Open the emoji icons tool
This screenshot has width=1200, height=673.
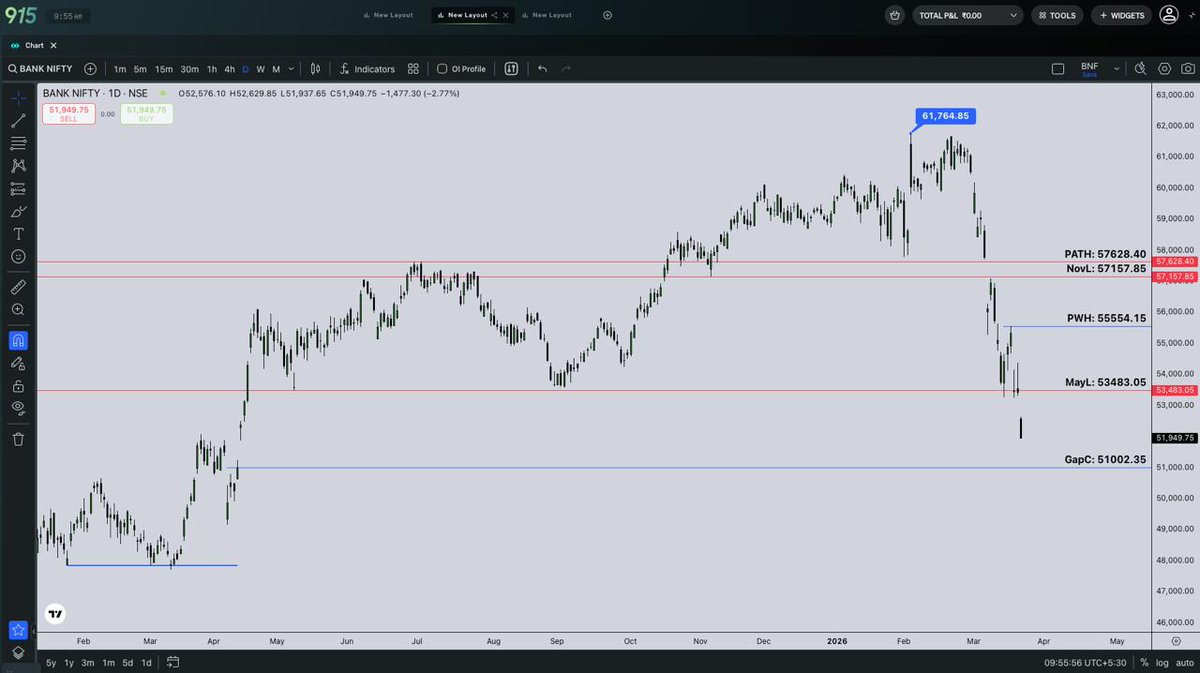click(x=18, y=257)
